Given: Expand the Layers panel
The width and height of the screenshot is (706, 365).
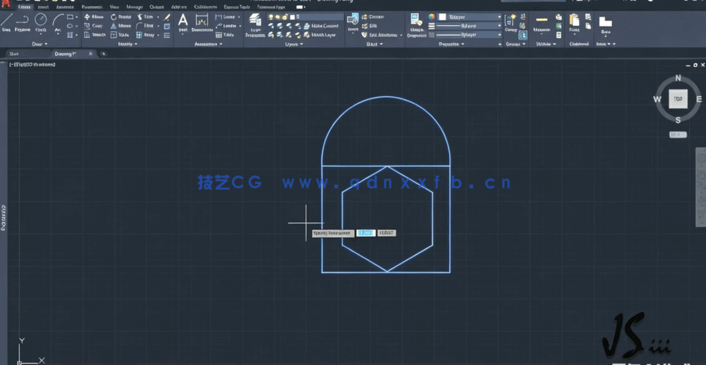Looking at the screenshot, I should 294,44.
